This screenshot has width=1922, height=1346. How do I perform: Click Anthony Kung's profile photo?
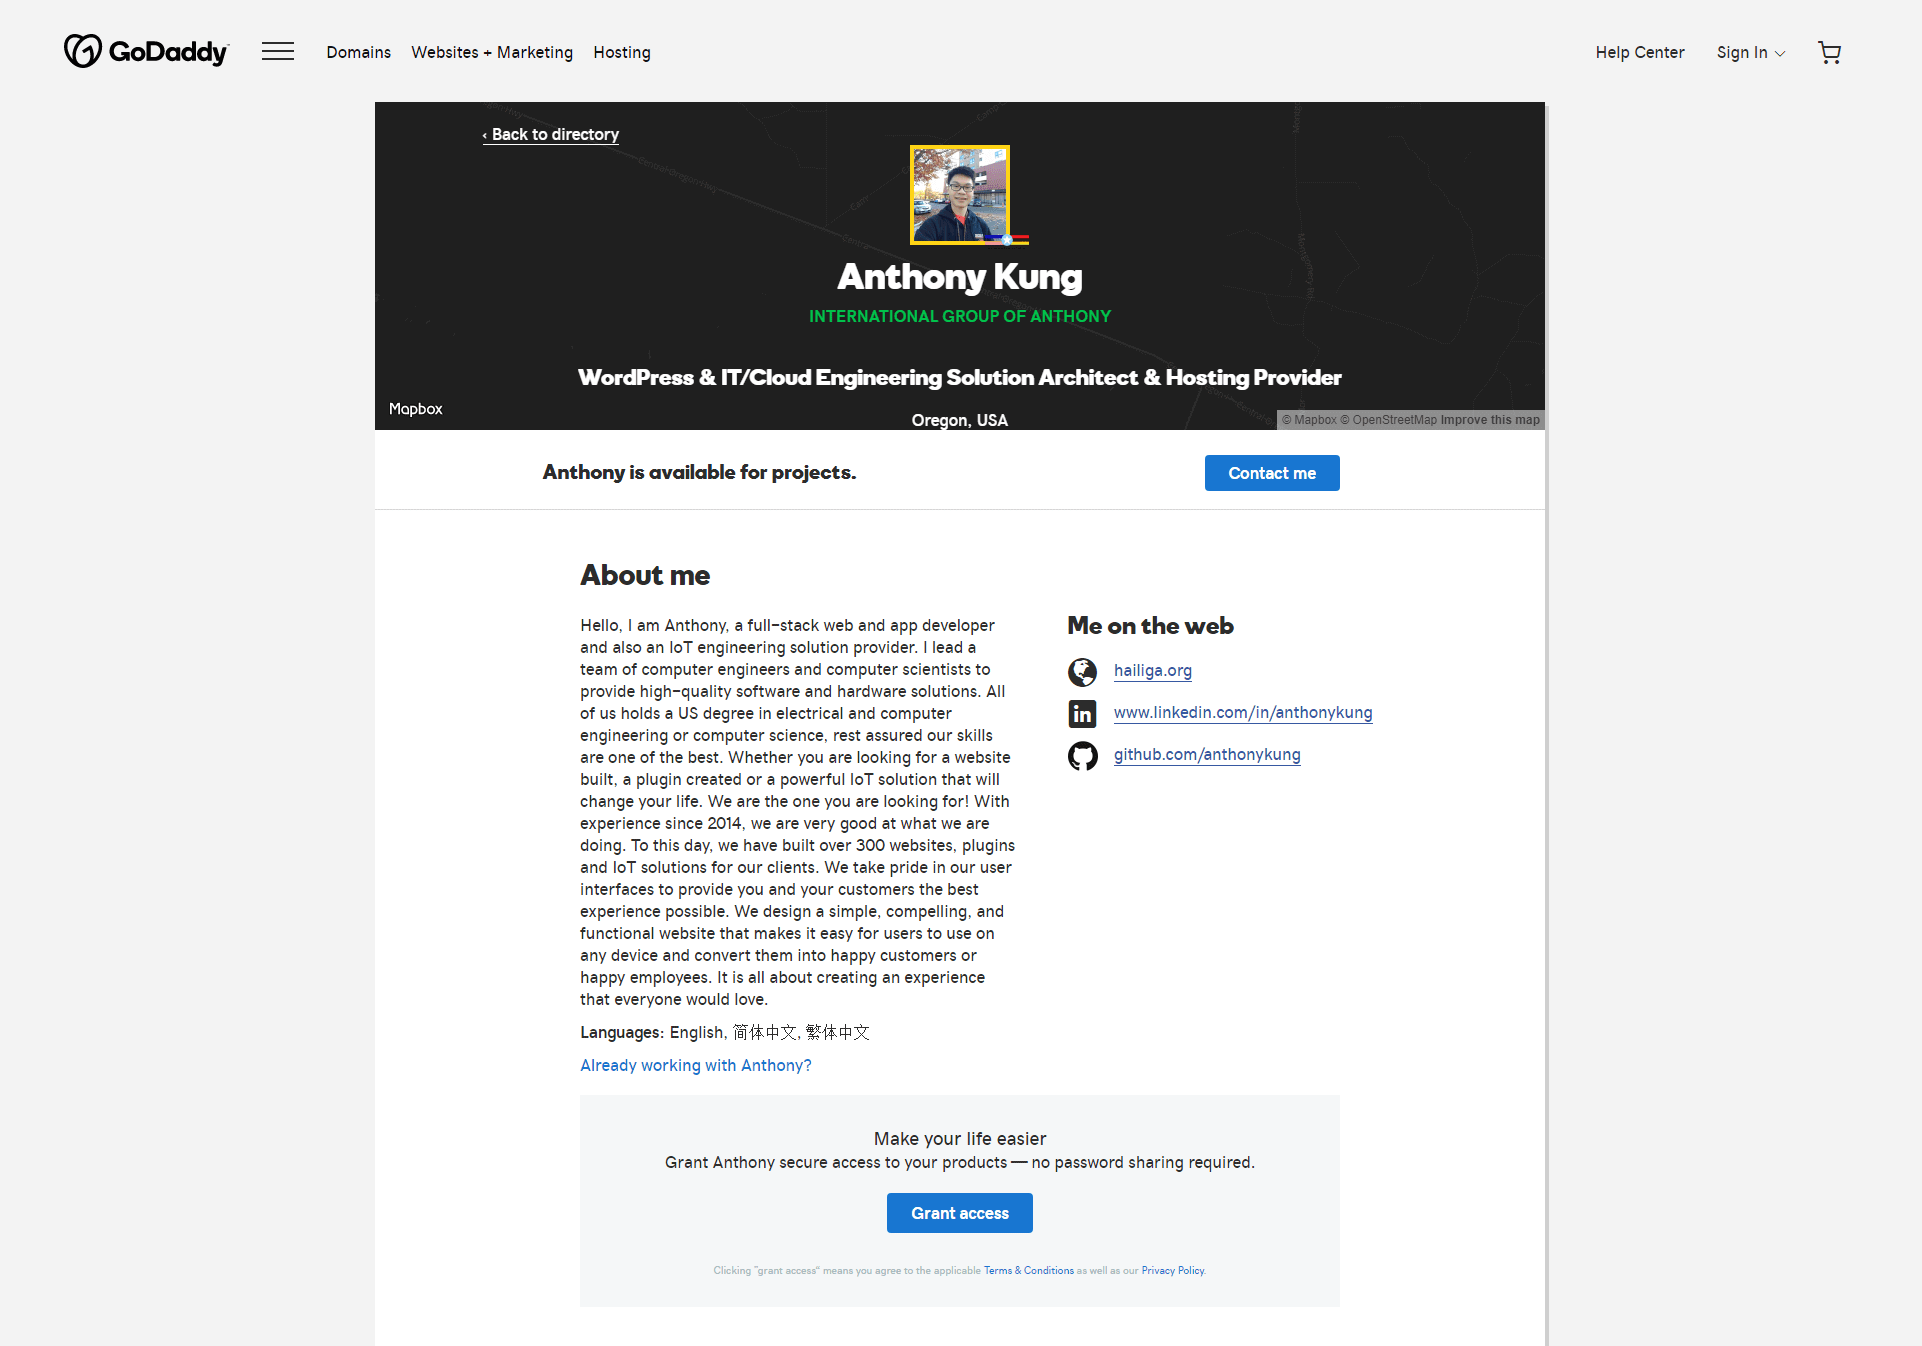(x=959, y=195)
